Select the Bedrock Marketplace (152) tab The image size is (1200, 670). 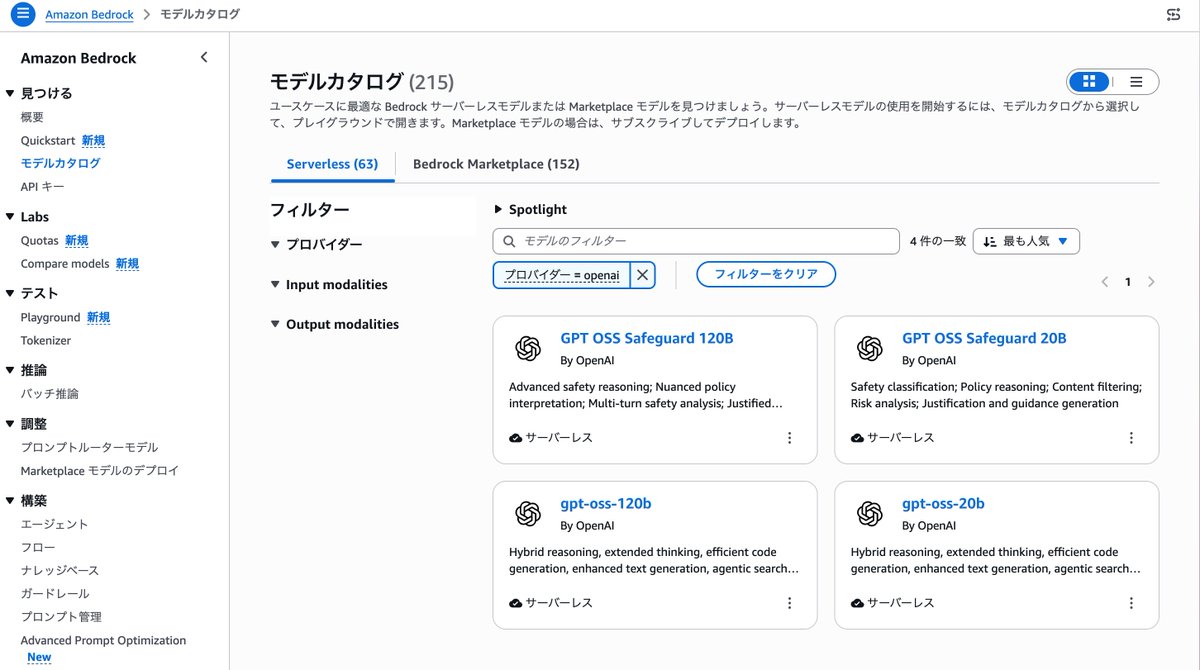point(496,164)
